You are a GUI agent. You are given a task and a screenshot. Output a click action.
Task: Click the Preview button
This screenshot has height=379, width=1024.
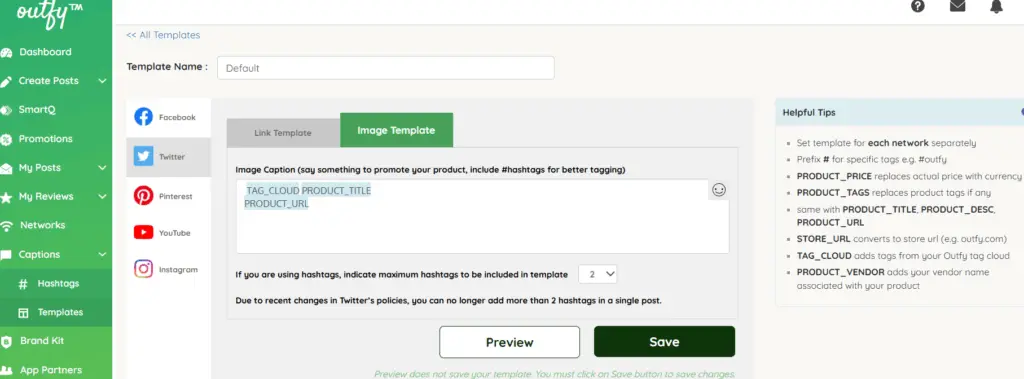pos(509,342)
